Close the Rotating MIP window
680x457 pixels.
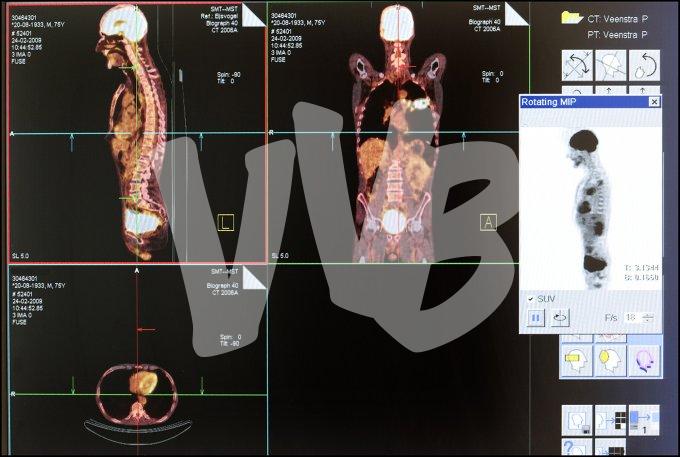click(654, 102)
